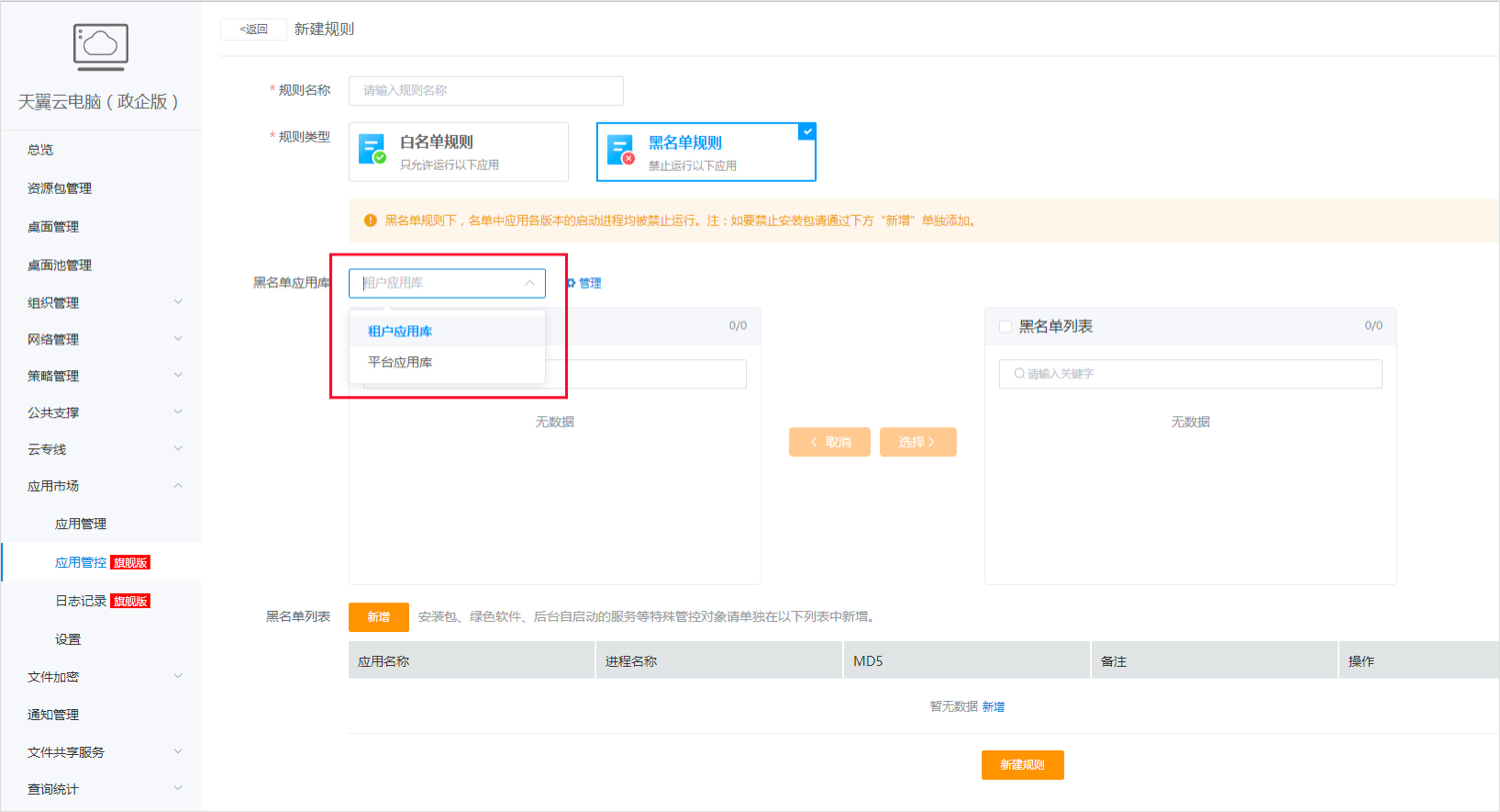Click the 新建规则 submit button
Image resolution: width=1500 pixels, height=812 pixels.
(x=1020, y=764)
